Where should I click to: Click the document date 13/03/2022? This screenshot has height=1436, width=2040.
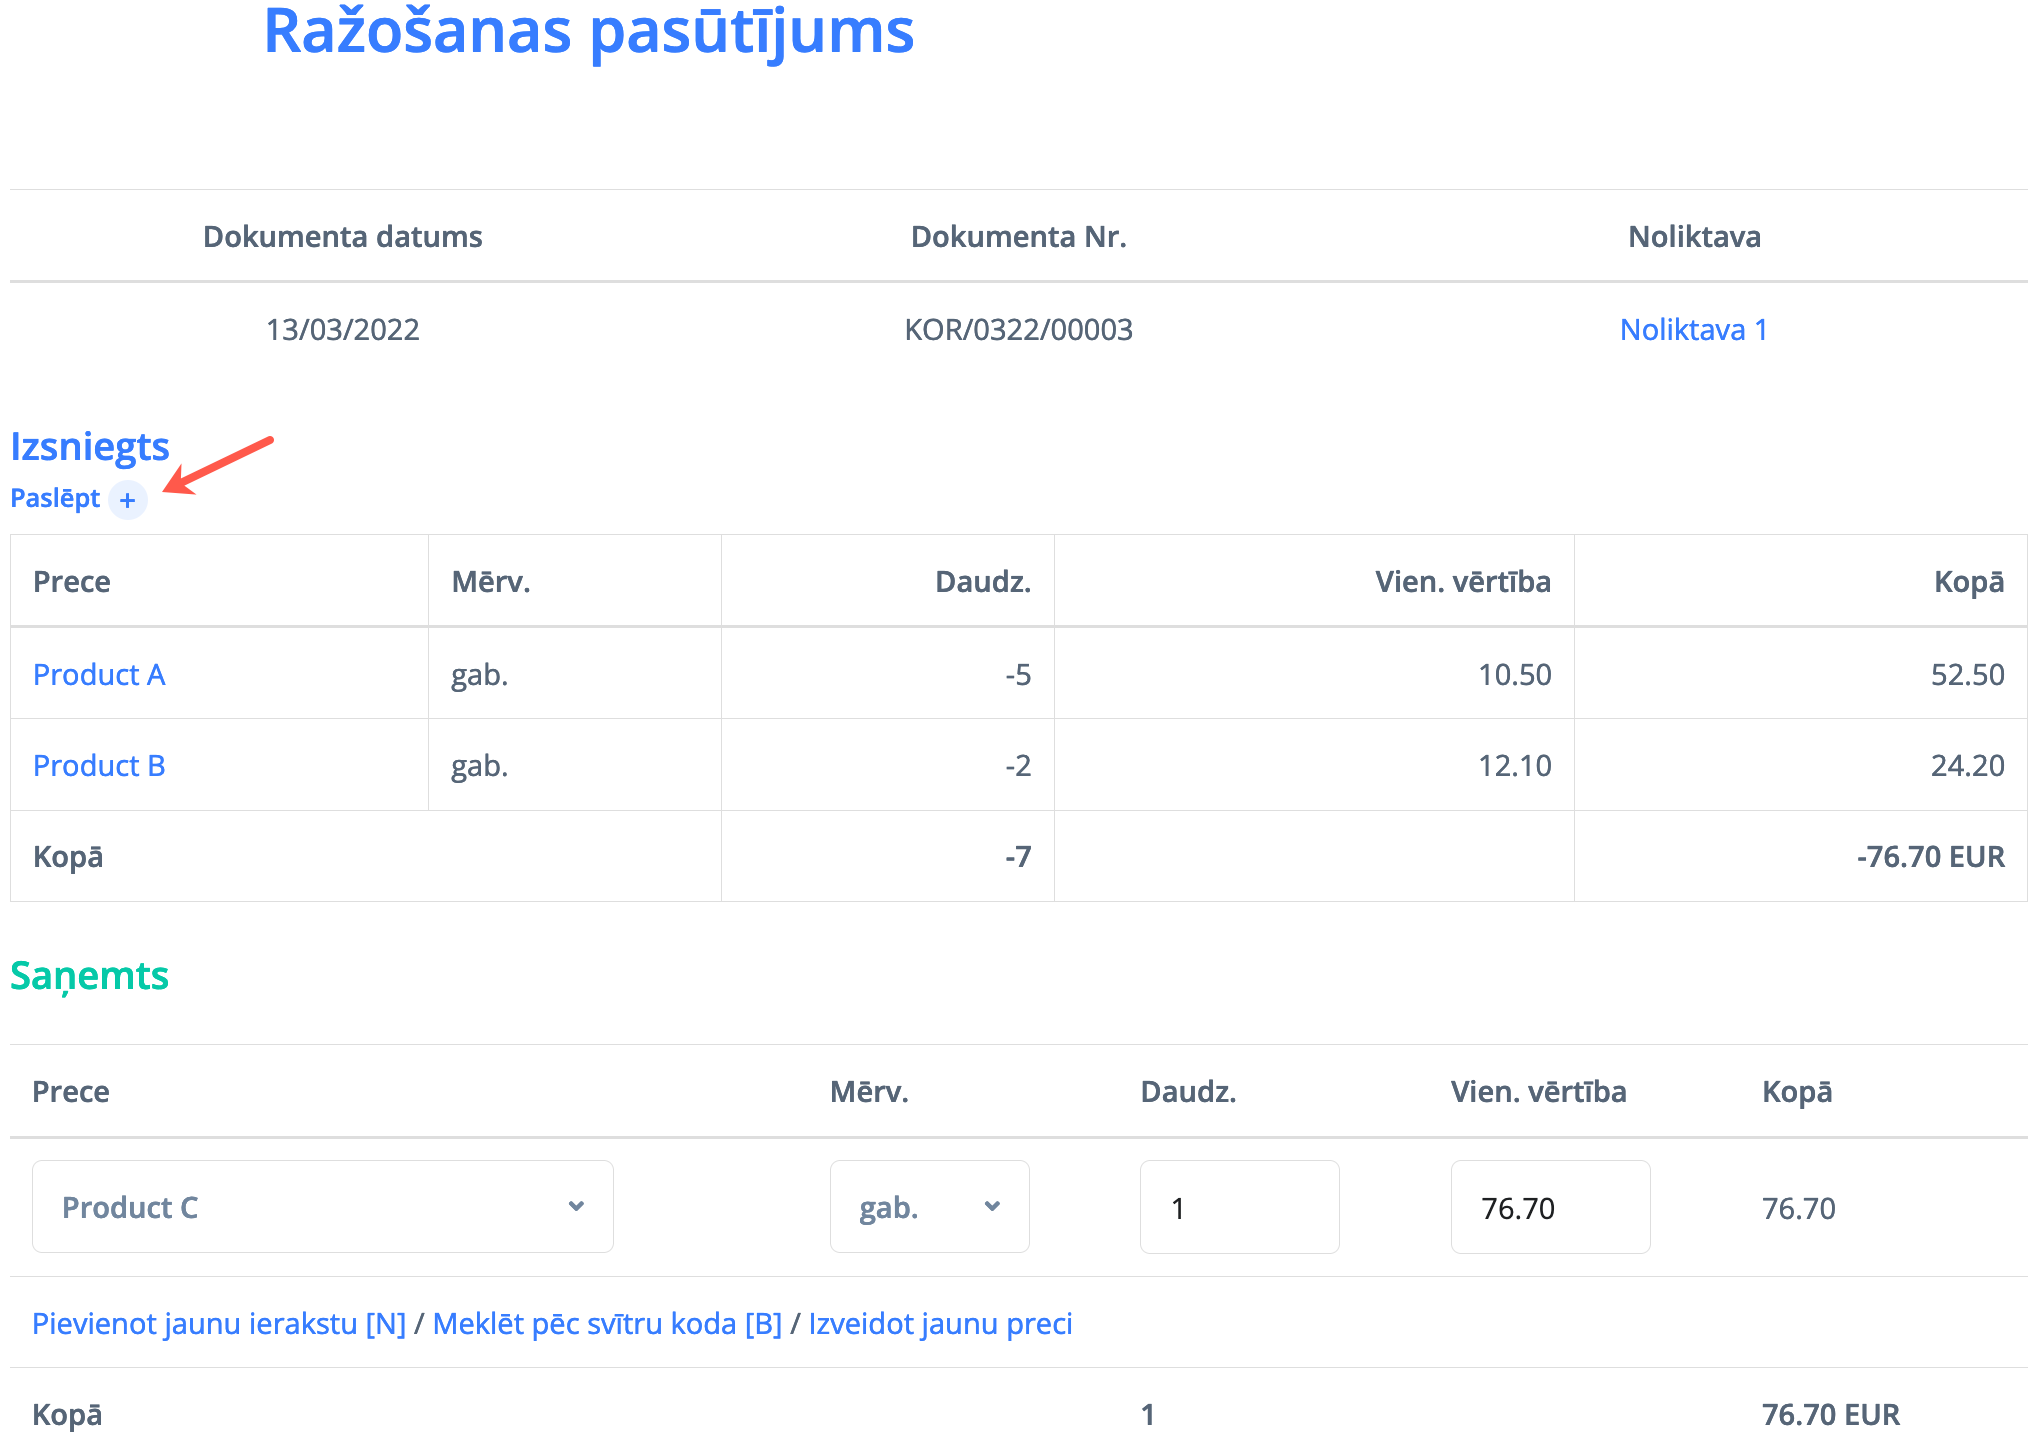pos(342,330)
